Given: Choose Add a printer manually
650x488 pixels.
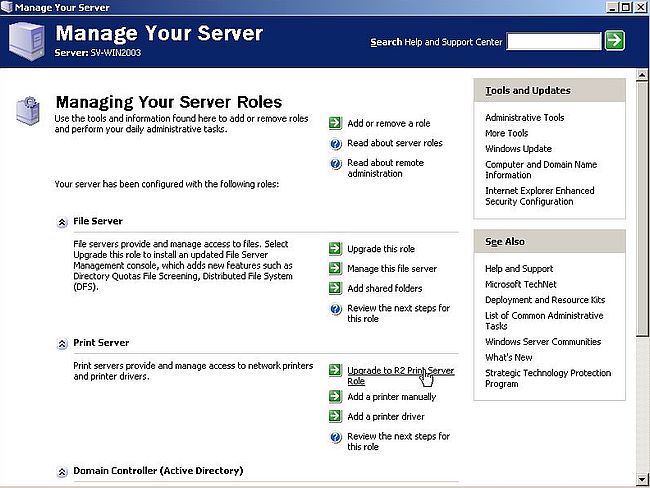Looking at the screenshot, I should [392, 397].
